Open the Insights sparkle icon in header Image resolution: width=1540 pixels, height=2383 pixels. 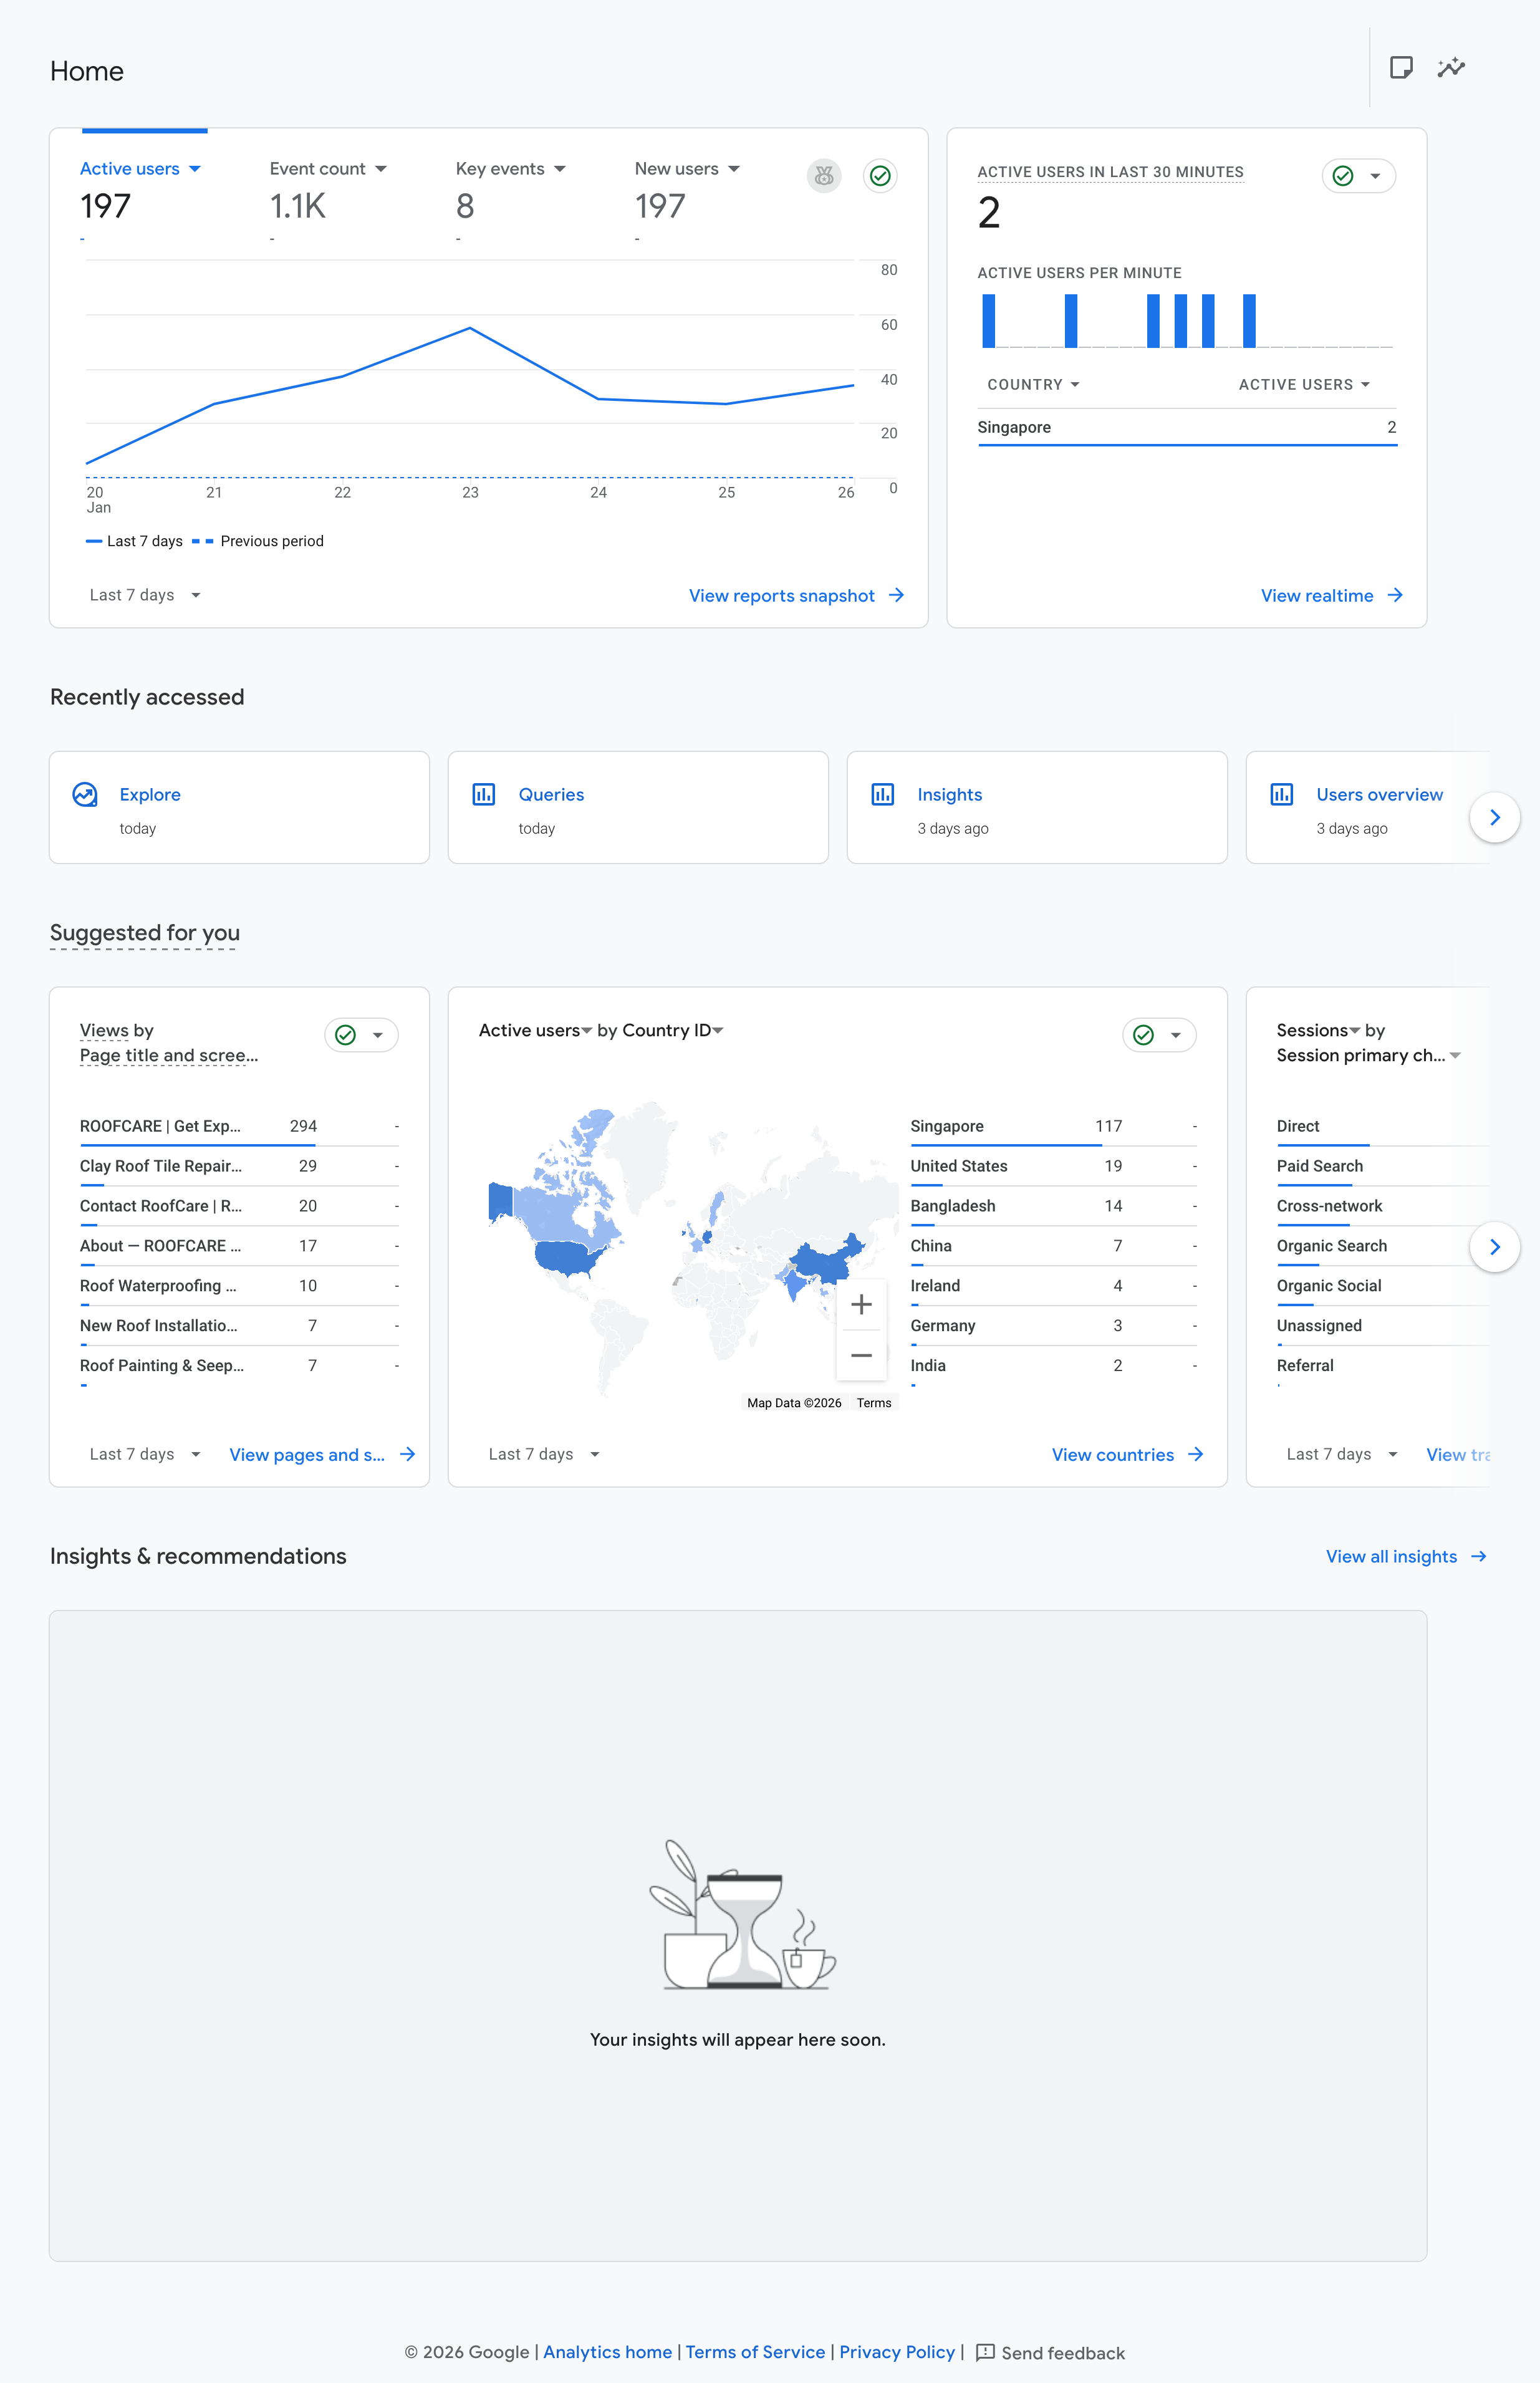point(1451,68)
